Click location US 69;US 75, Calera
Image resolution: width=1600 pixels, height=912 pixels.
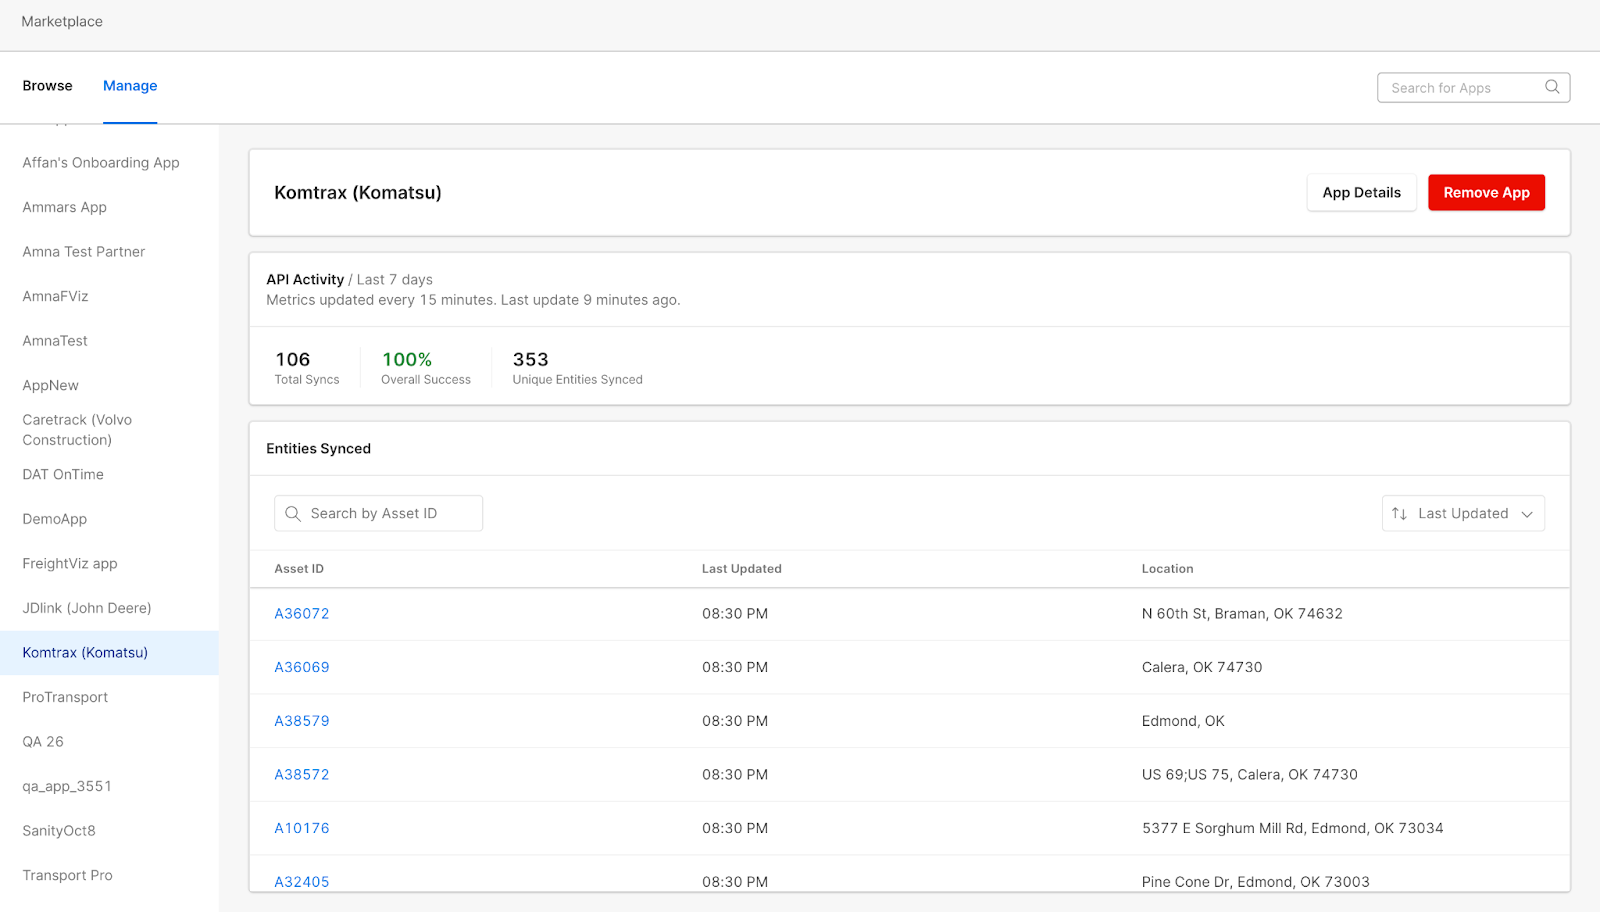(x=1250, y=775)
